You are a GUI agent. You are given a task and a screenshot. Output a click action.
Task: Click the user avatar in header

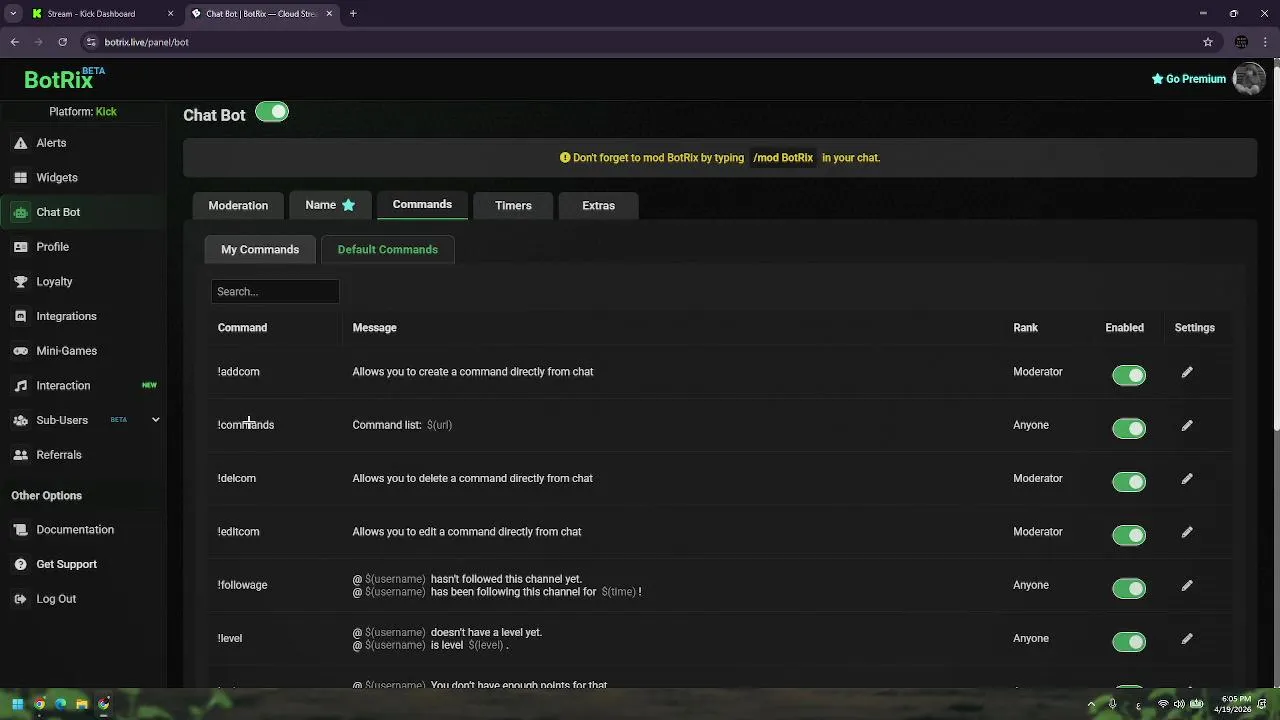[x=1249, y=78]
